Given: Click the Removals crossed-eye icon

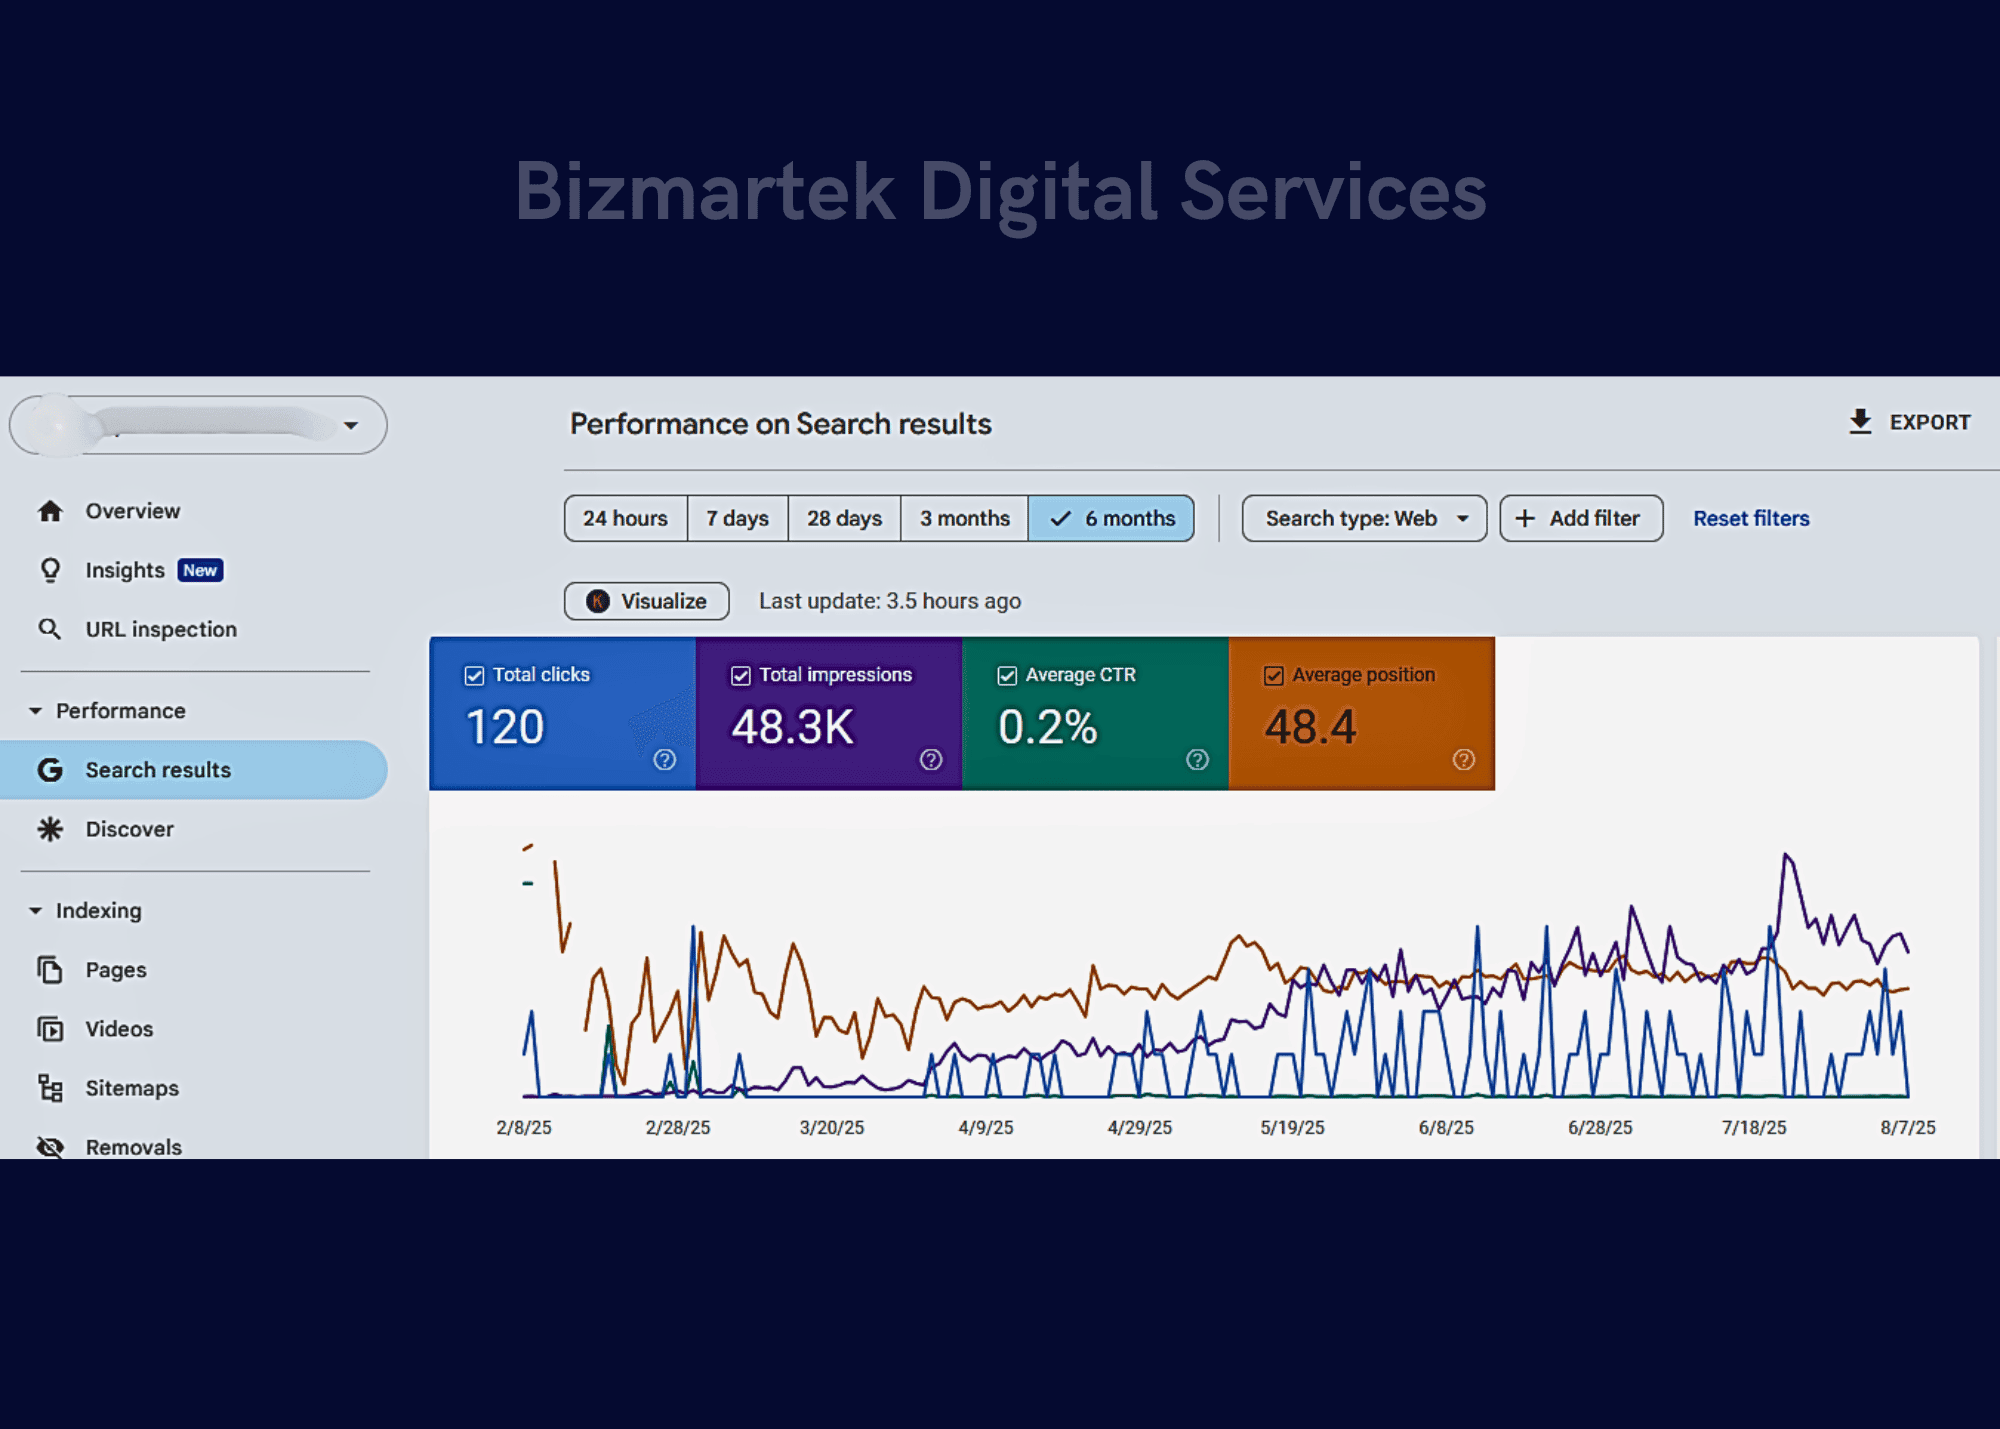Looking at the screenshot, I should (50, 1147).
